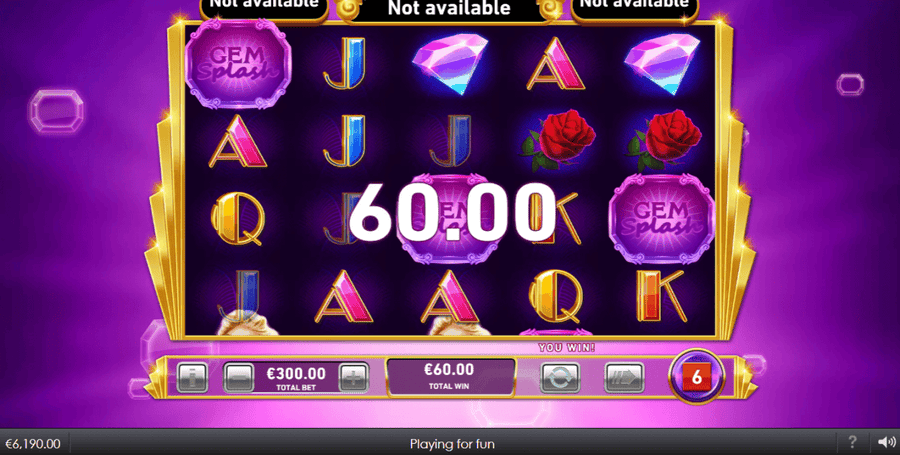Mute the game sound speaker icon
This screenshot has height=455, width=900.
tap(887, 442)
